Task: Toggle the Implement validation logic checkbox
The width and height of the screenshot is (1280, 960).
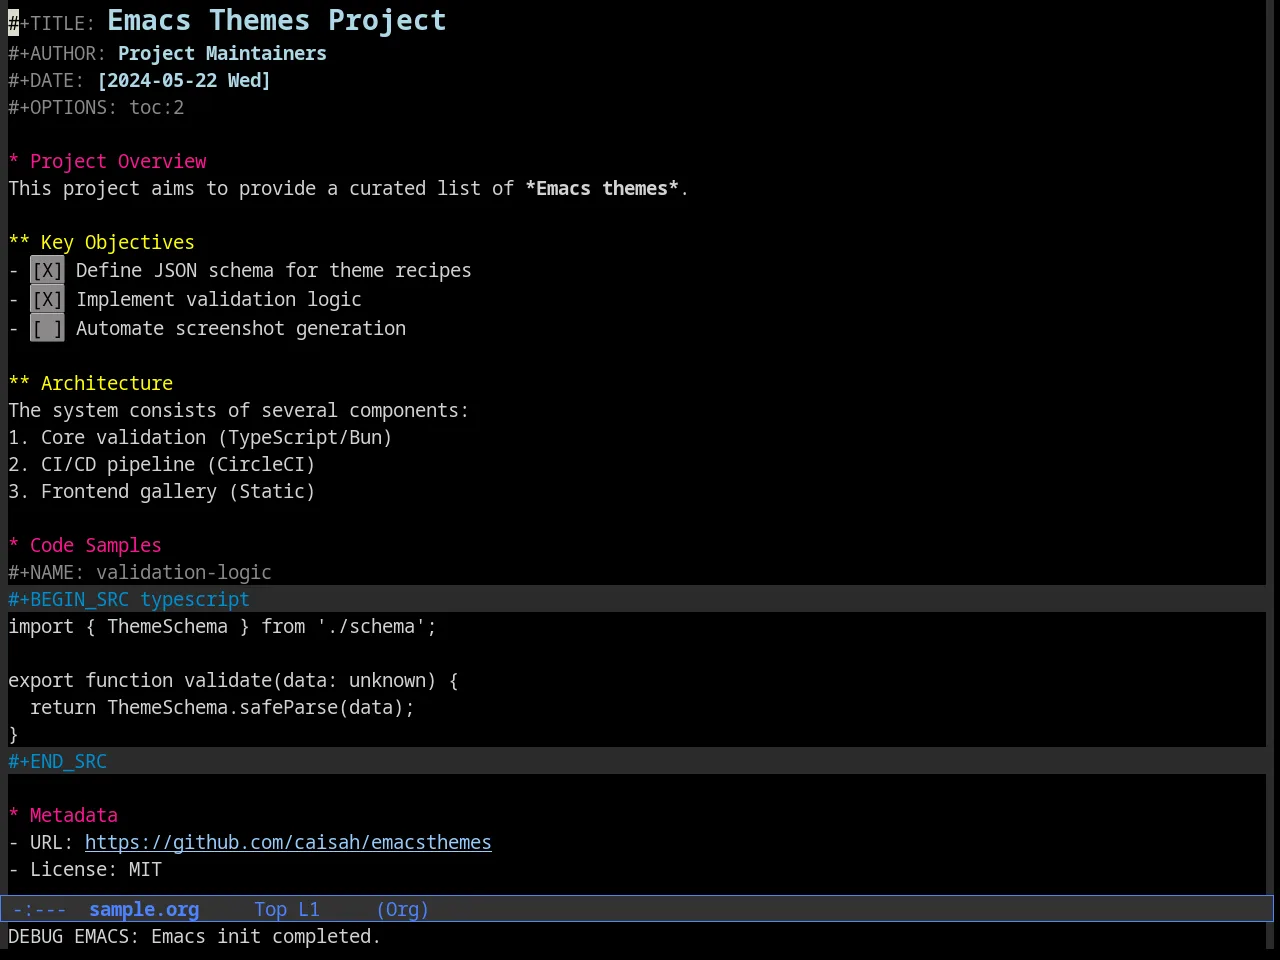Action: [47, 299]
